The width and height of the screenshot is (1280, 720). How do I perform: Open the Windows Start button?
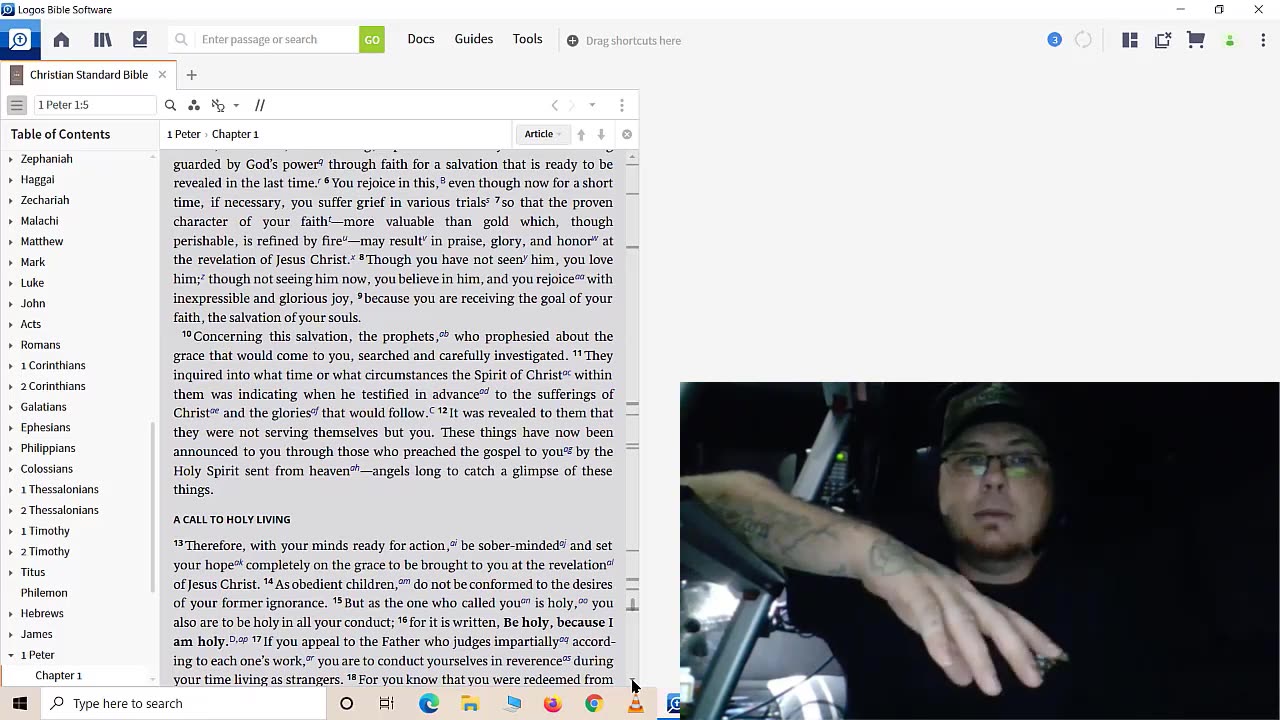click(x=20, y=703)
